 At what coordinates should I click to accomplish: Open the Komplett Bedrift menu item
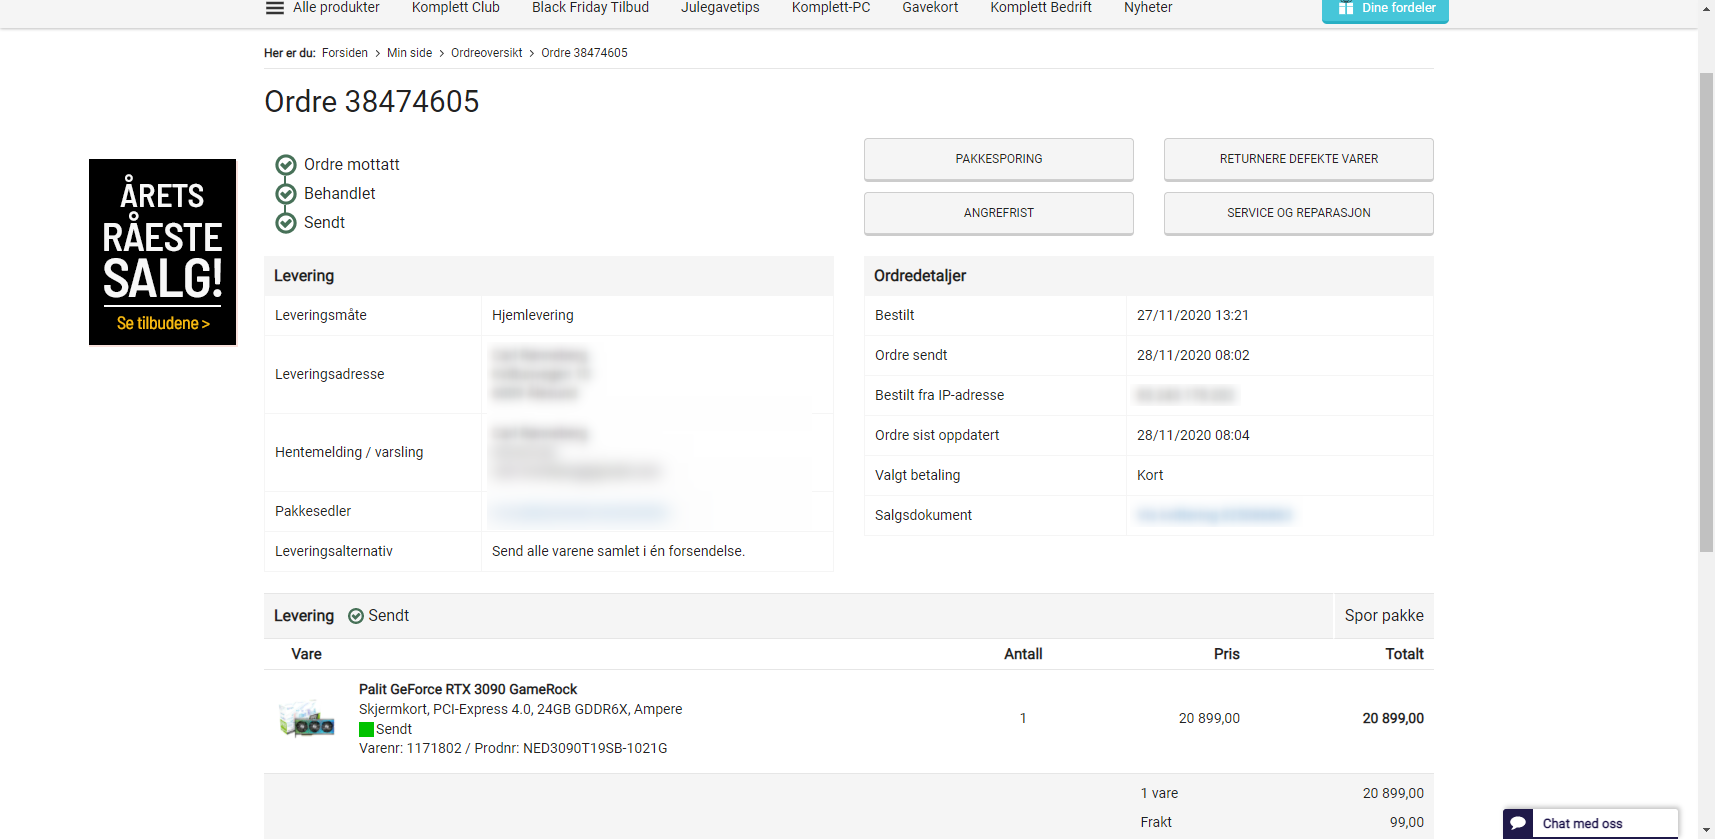(x=1041, y=8)
